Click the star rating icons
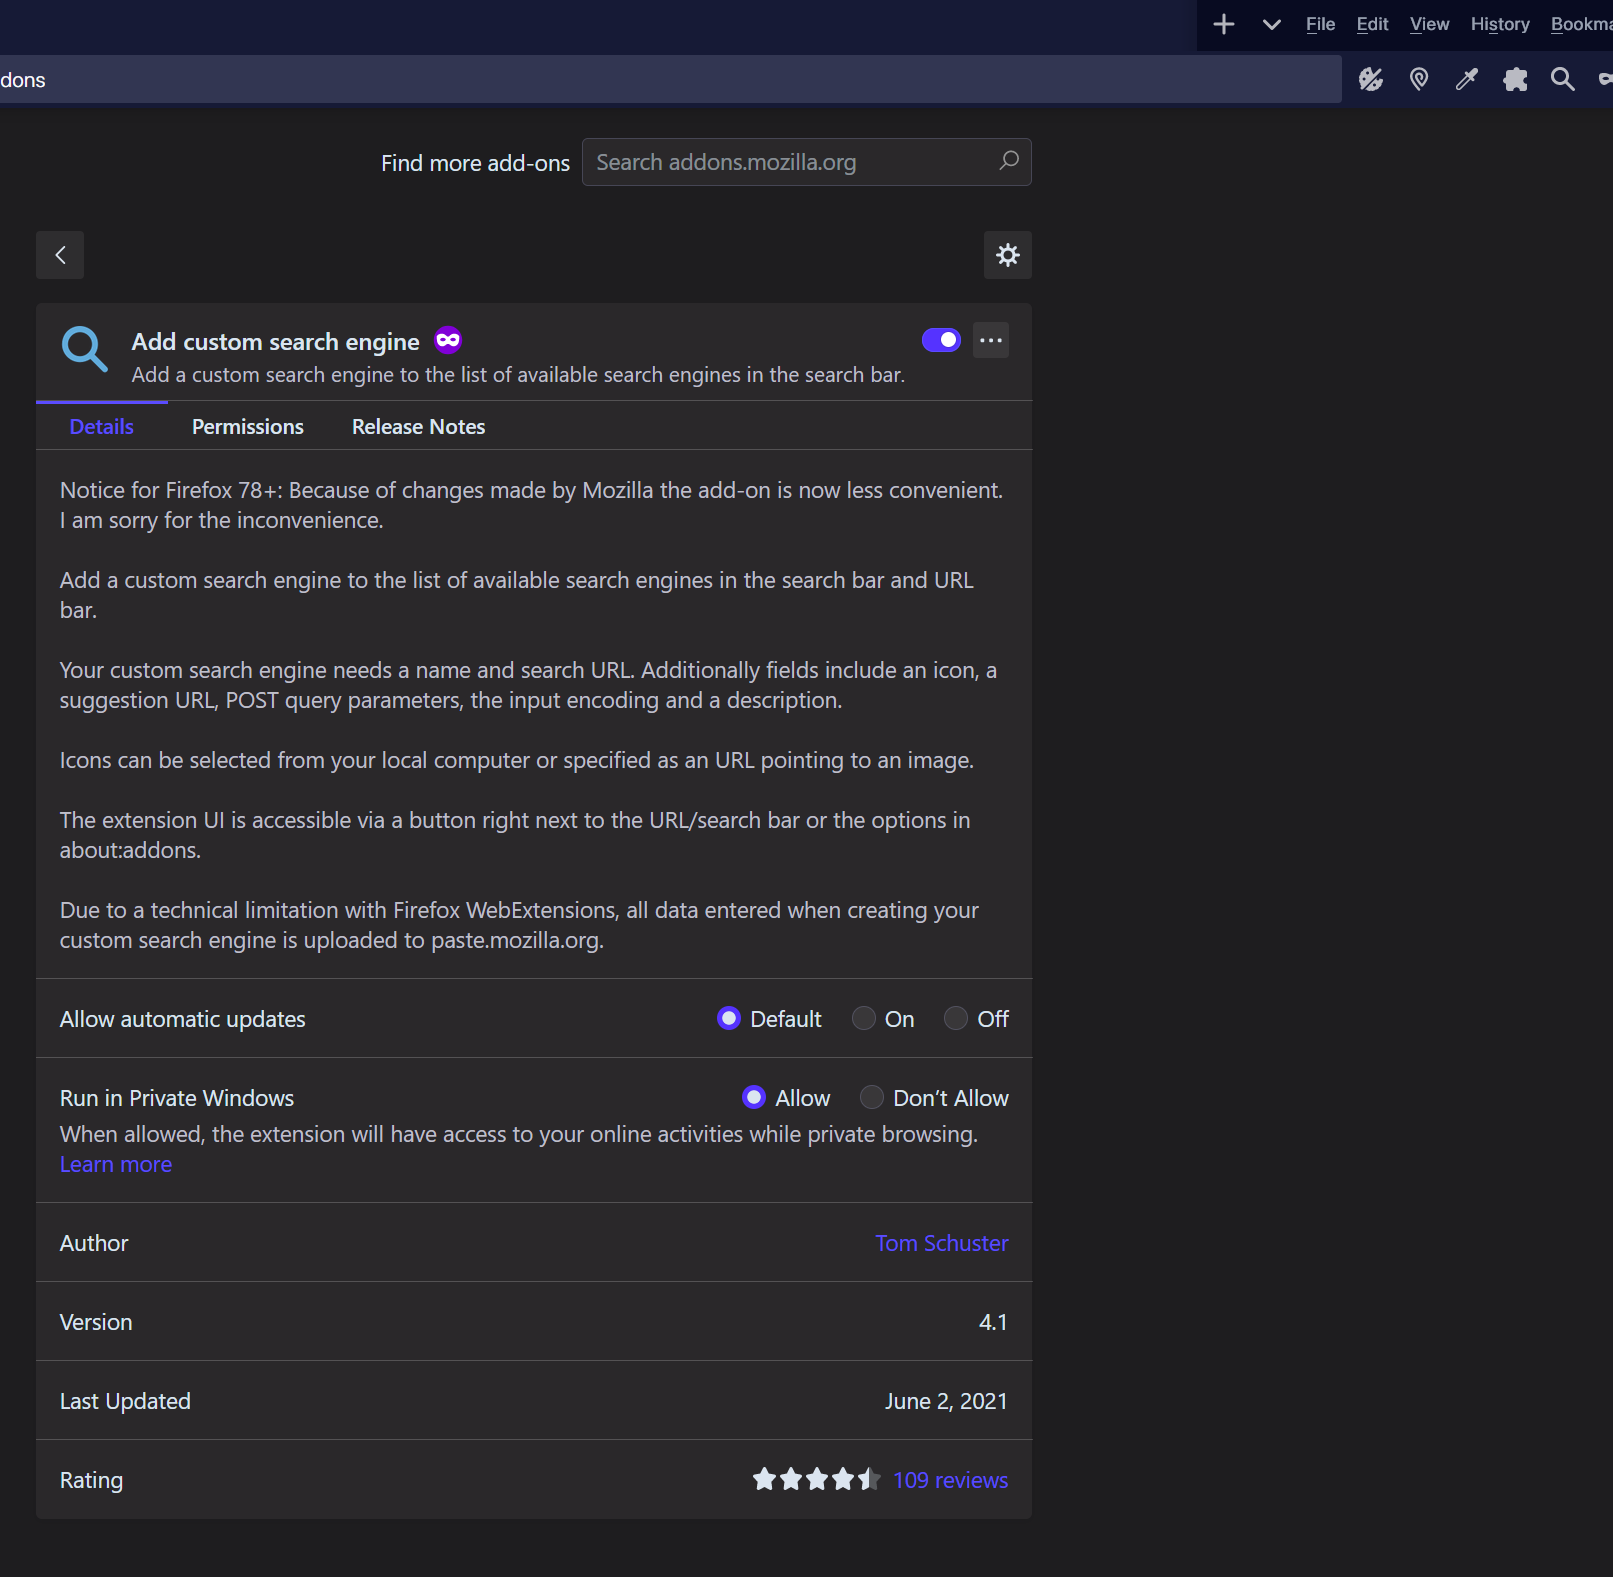Image resolution: width=1613 pixels, height=1577 pixels. pyautogui.click(x=816, y=1479)
